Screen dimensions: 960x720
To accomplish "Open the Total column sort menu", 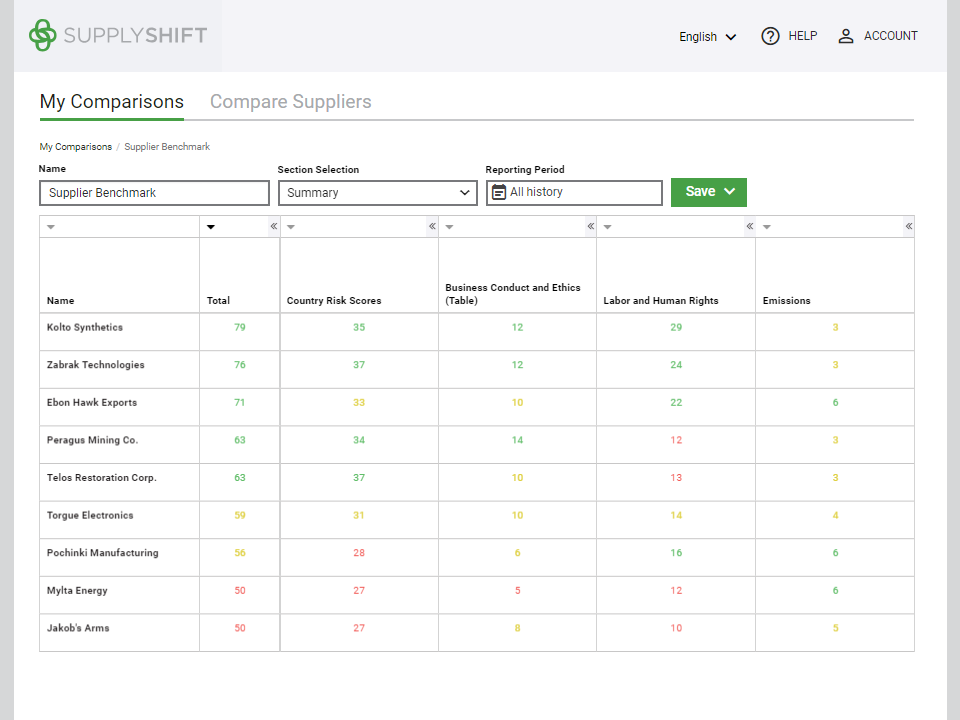I will pos(211,227).
